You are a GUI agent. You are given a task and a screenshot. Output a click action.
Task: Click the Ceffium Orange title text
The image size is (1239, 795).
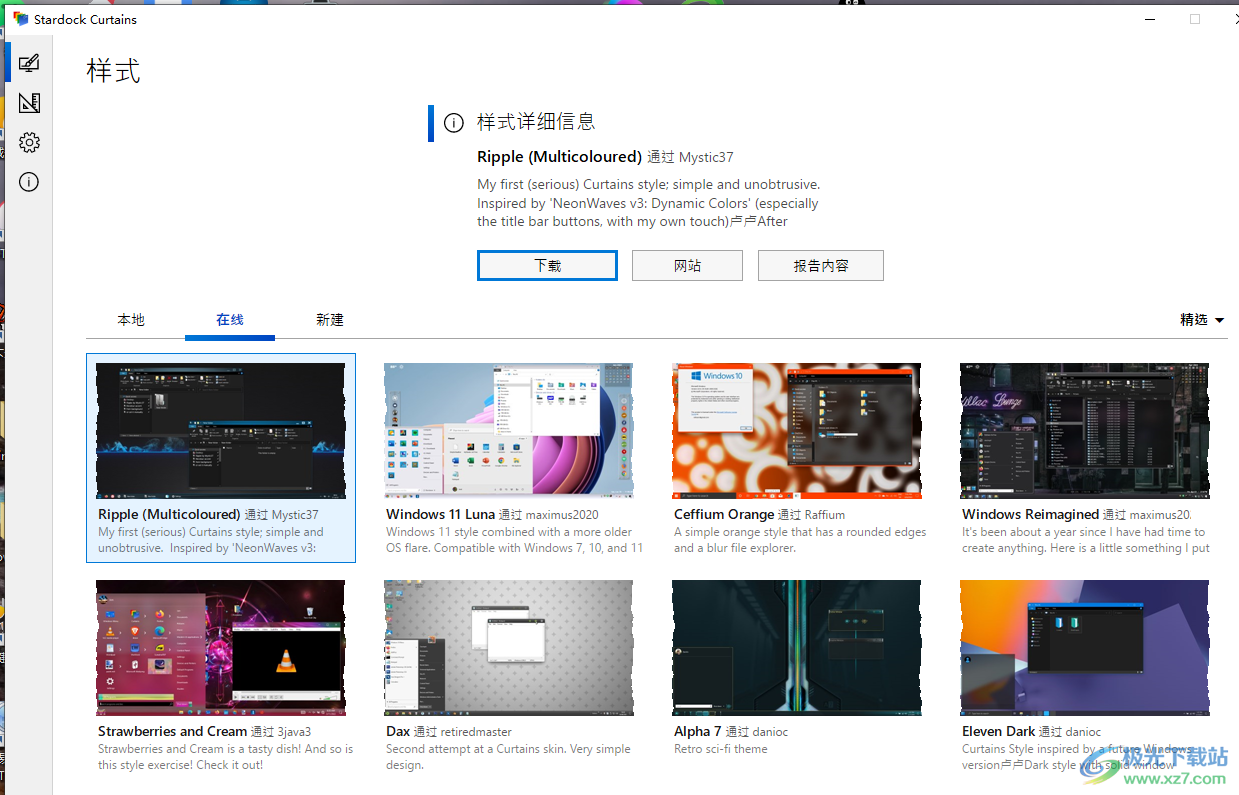724,514
